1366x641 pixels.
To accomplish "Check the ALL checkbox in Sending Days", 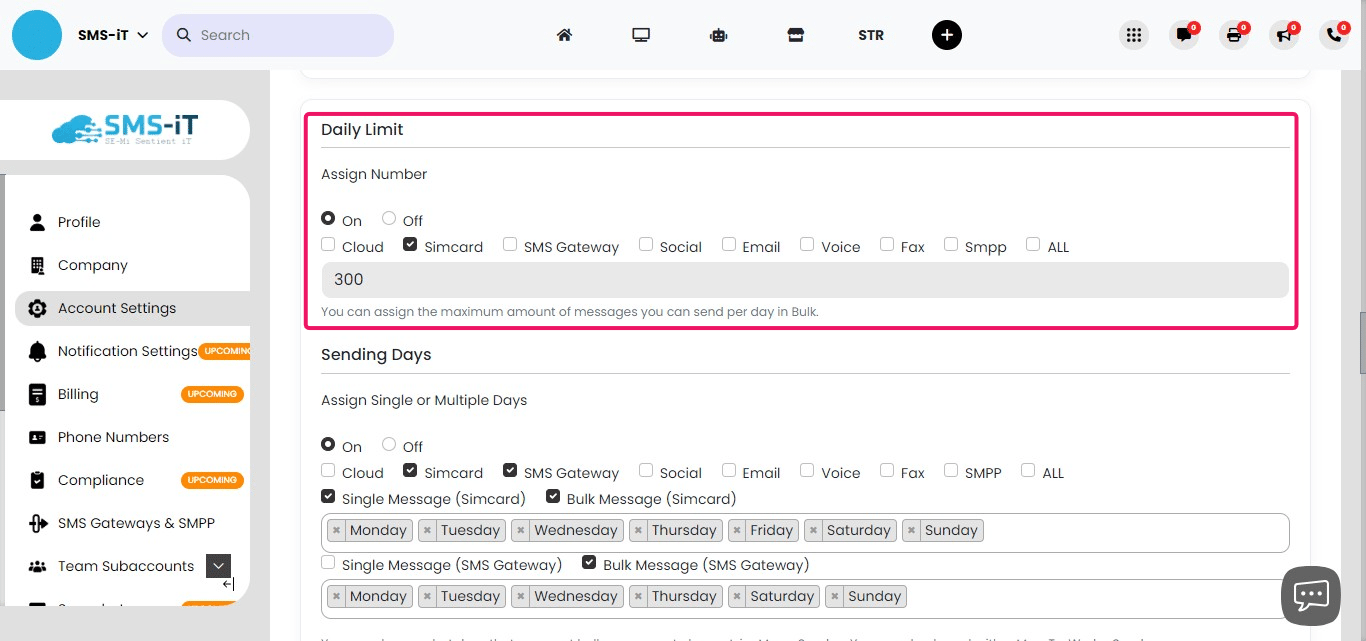I will [x=1028, y=469].
